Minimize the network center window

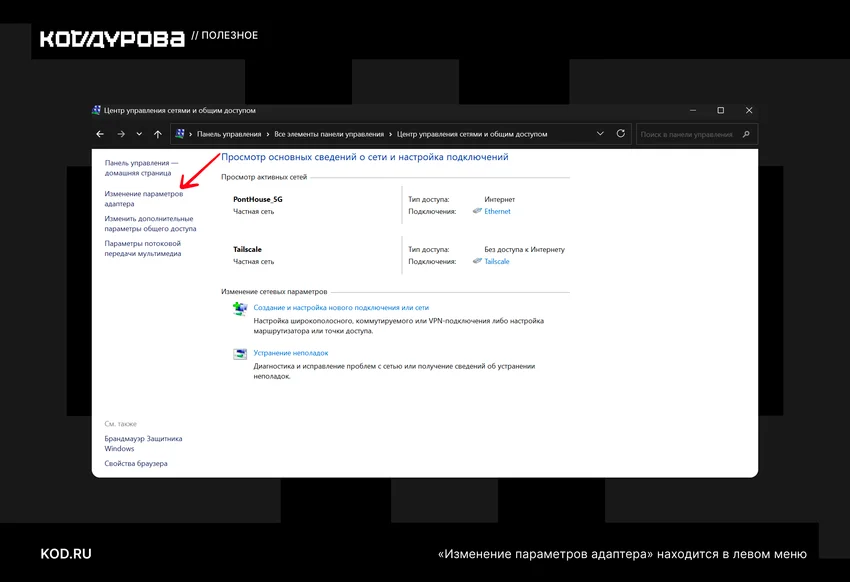(x=693, y=110)
